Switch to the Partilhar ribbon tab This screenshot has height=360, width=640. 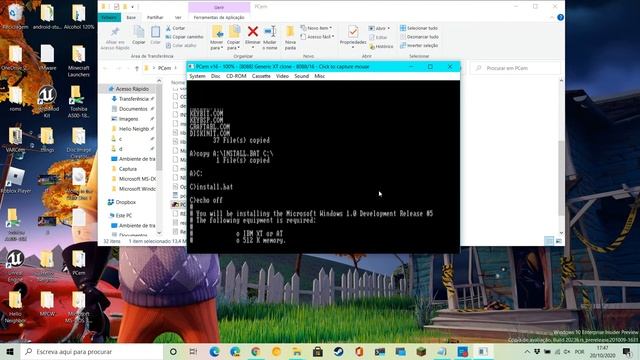pyautogui.click(x=155, y=18)
